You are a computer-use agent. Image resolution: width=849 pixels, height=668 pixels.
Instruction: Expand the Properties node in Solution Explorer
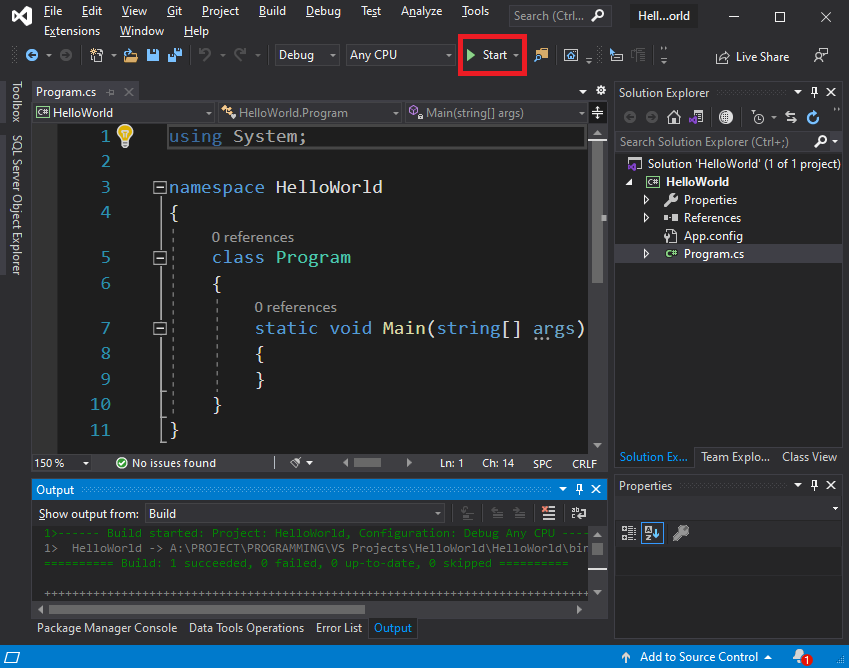tap(647, 200)
